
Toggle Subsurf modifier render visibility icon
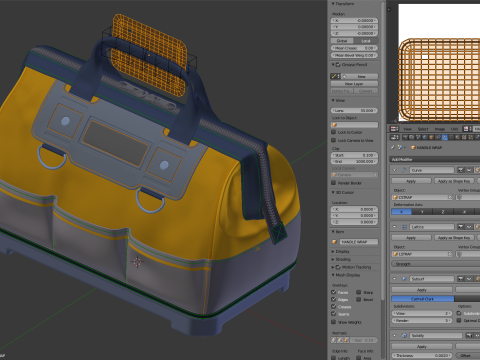[x=461, y=279]
